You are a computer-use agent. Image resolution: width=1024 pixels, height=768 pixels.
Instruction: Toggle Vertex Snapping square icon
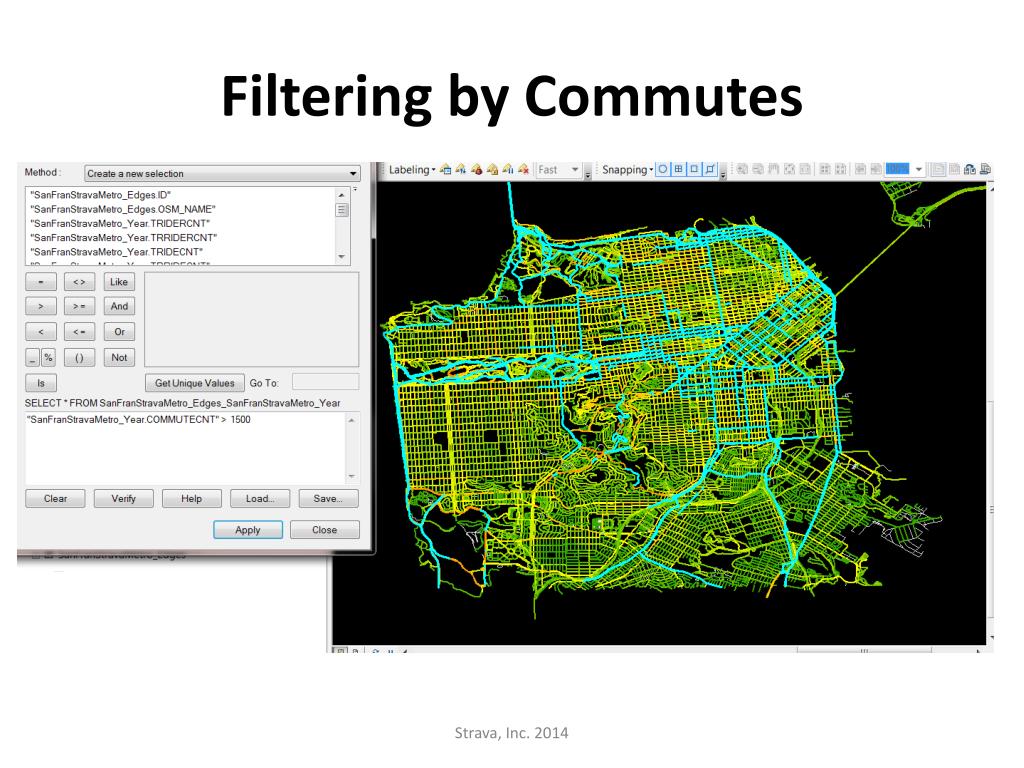pos(694,169)
